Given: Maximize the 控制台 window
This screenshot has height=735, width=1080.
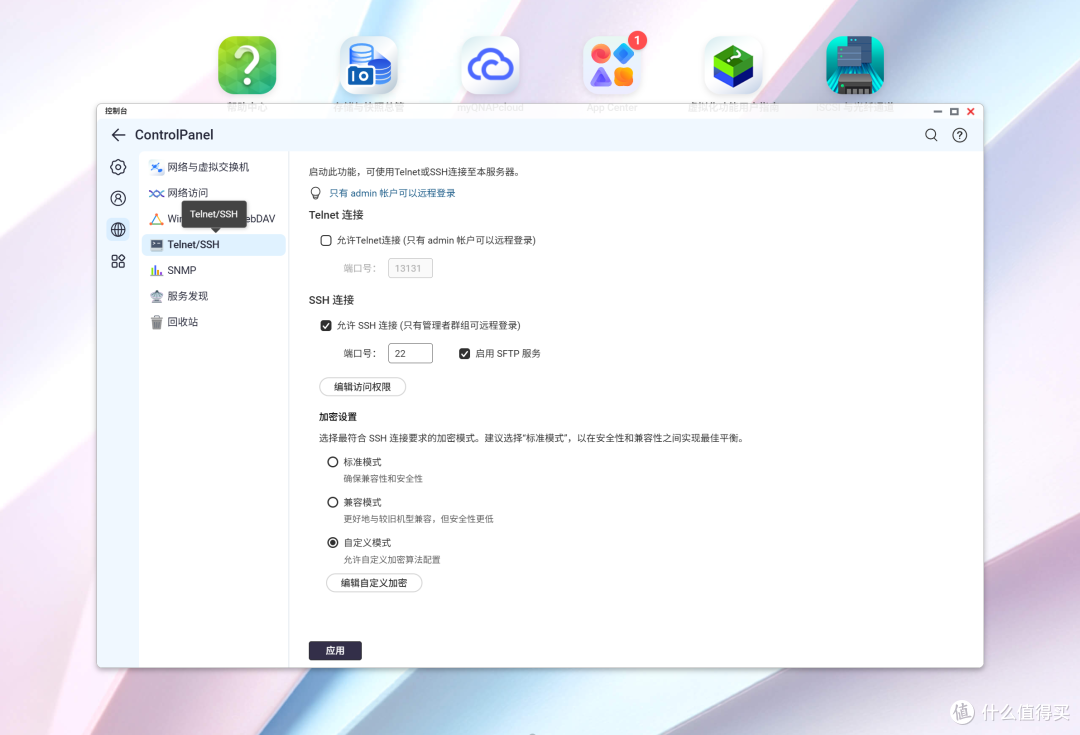Looking at the screenshot, I should 954,112.
